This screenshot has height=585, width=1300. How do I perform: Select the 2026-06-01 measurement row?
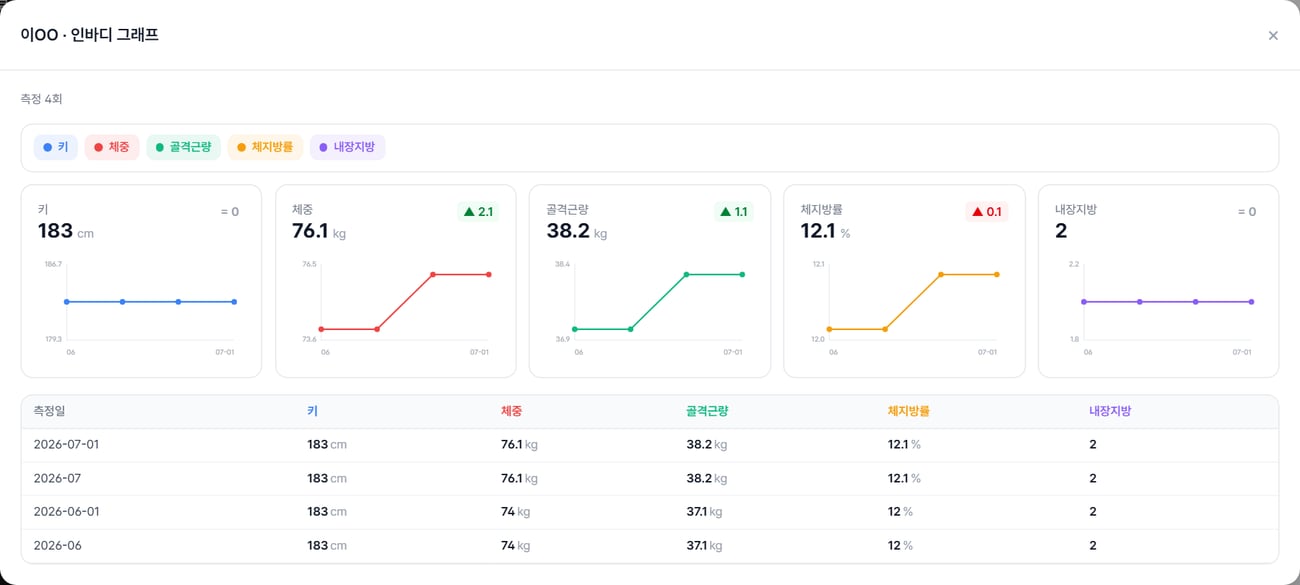click(650, 512)
